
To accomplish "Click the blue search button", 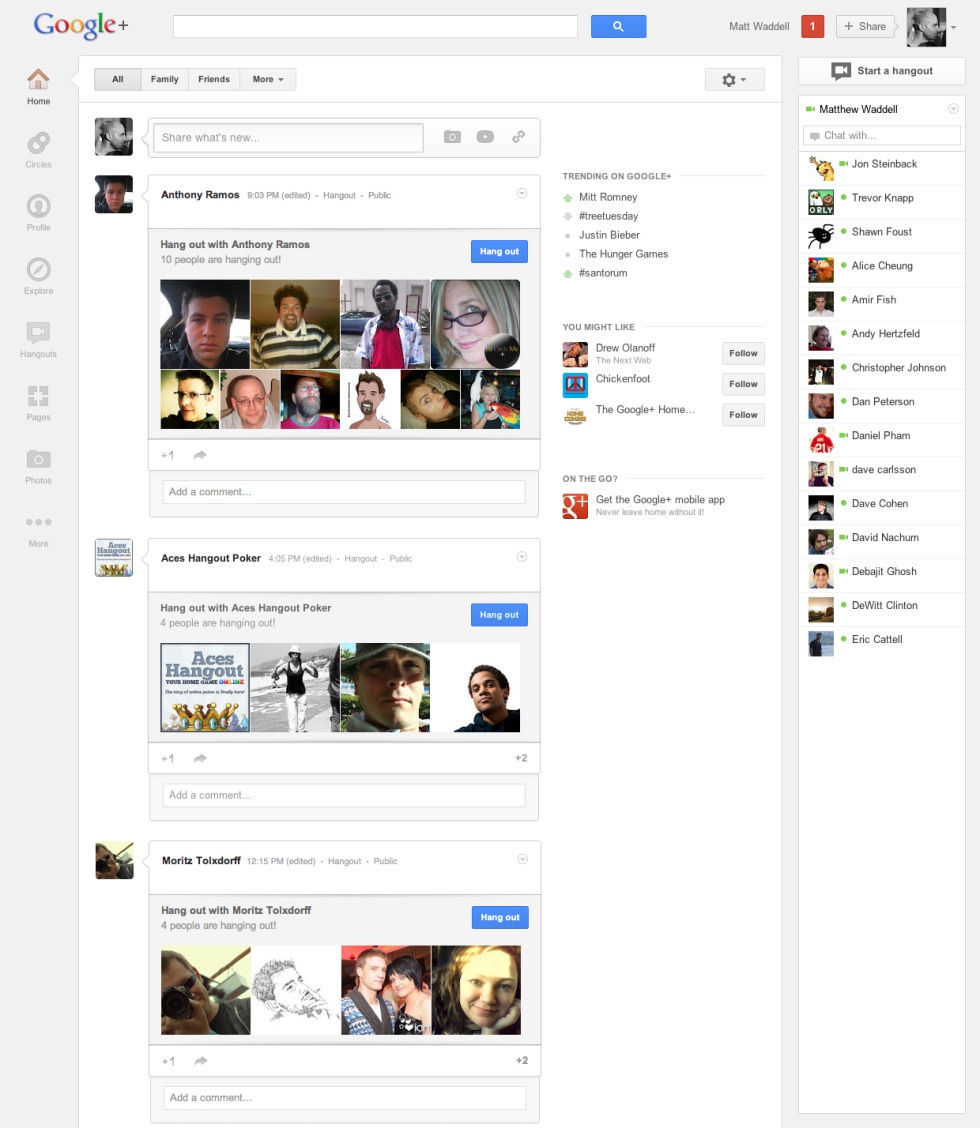I will [x=618, y=27].
